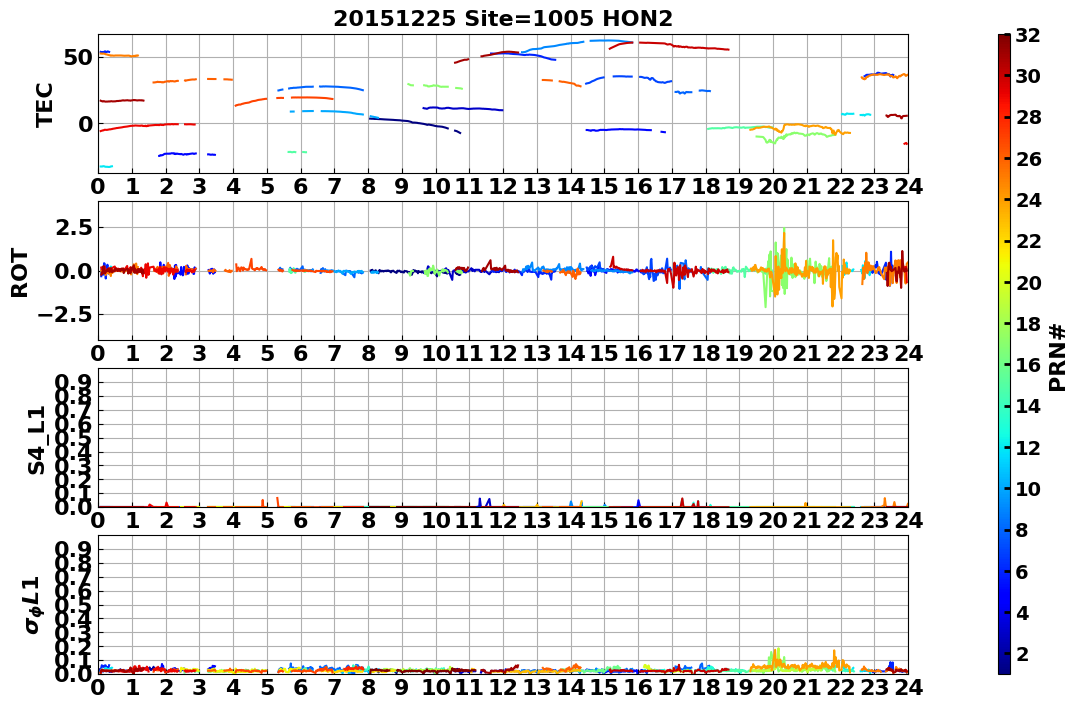Click the σφL1 y-axis label
The height and width of the screenshot is (709, 1077).
click(33, 605)
